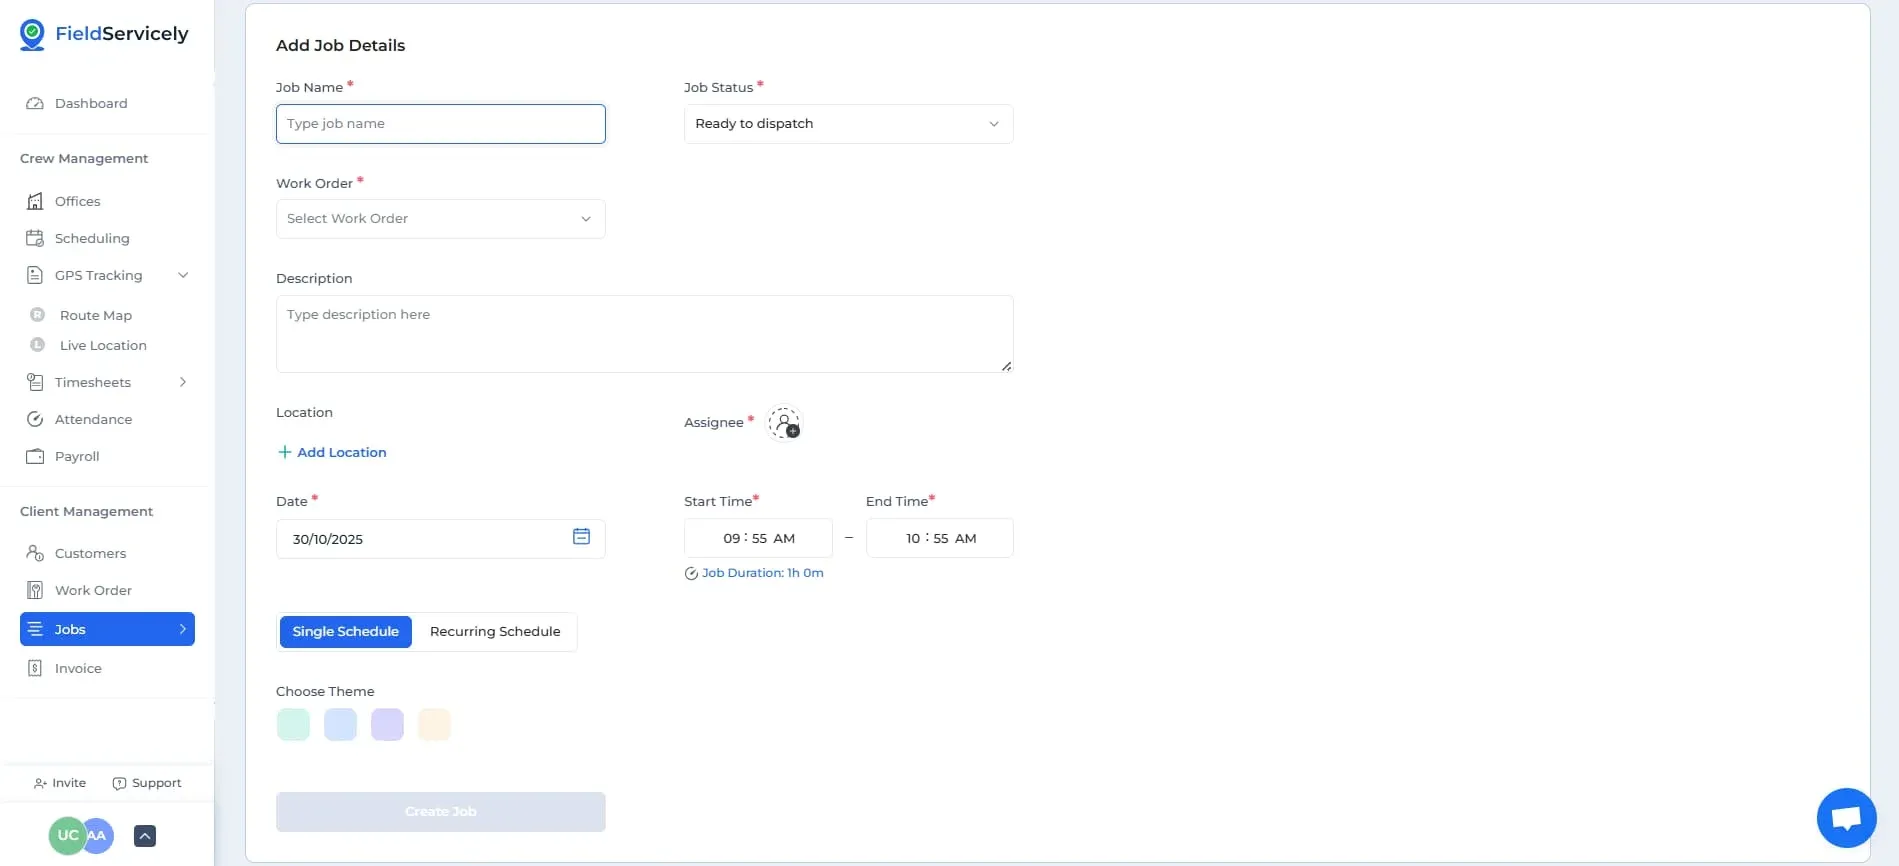
Task: Focus the Job Name input field
Action: (x=440, y=124)
